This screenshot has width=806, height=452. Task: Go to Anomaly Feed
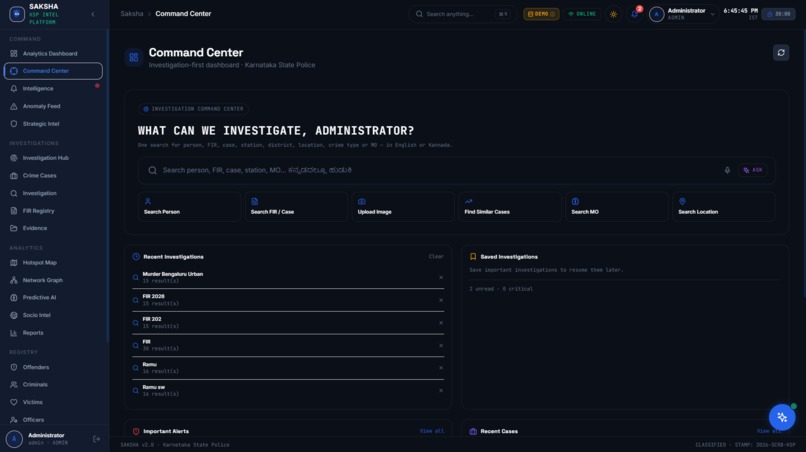[x=53, y=106]
